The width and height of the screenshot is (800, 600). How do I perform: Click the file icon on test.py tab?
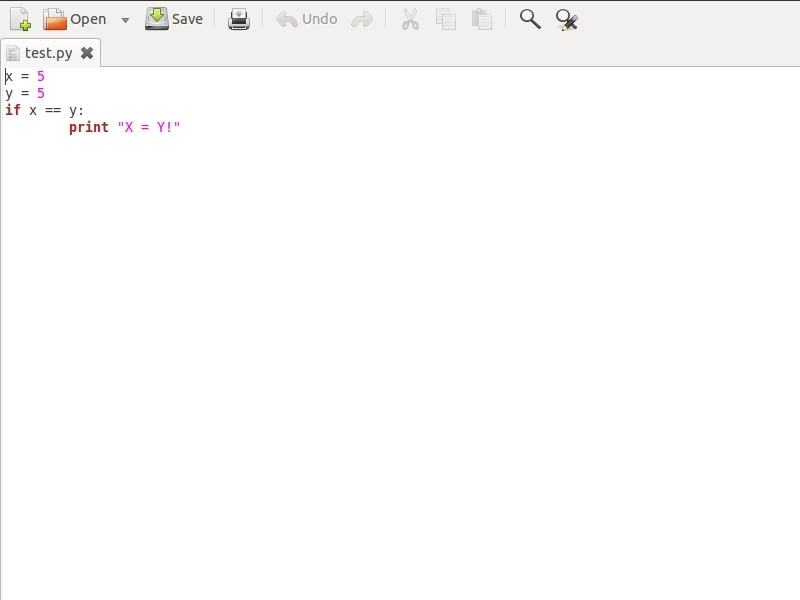[13, 53]
